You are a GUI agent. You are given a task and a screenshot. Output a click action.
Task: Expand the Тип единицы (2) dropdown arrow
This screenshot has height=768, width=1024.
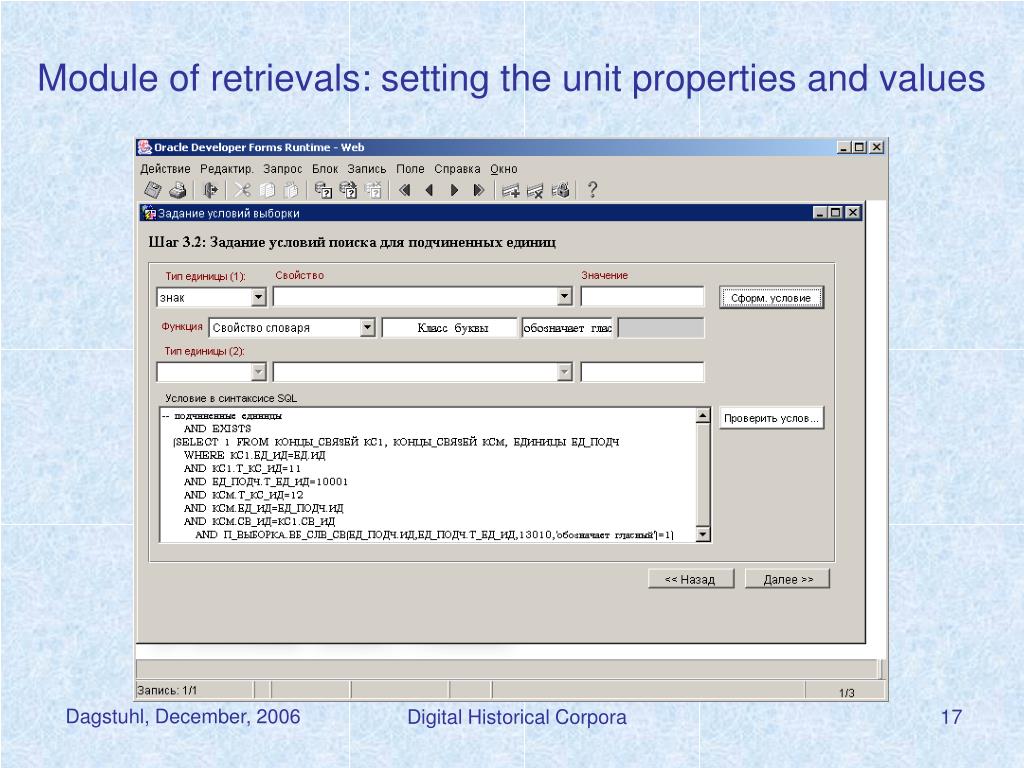click(x=259, y=372)
